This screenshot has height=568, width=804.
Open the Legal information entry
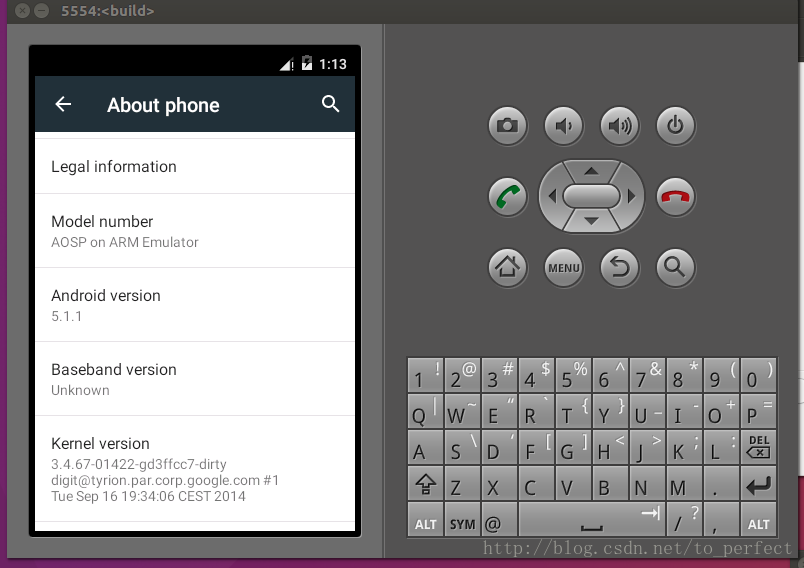(195, 167)
